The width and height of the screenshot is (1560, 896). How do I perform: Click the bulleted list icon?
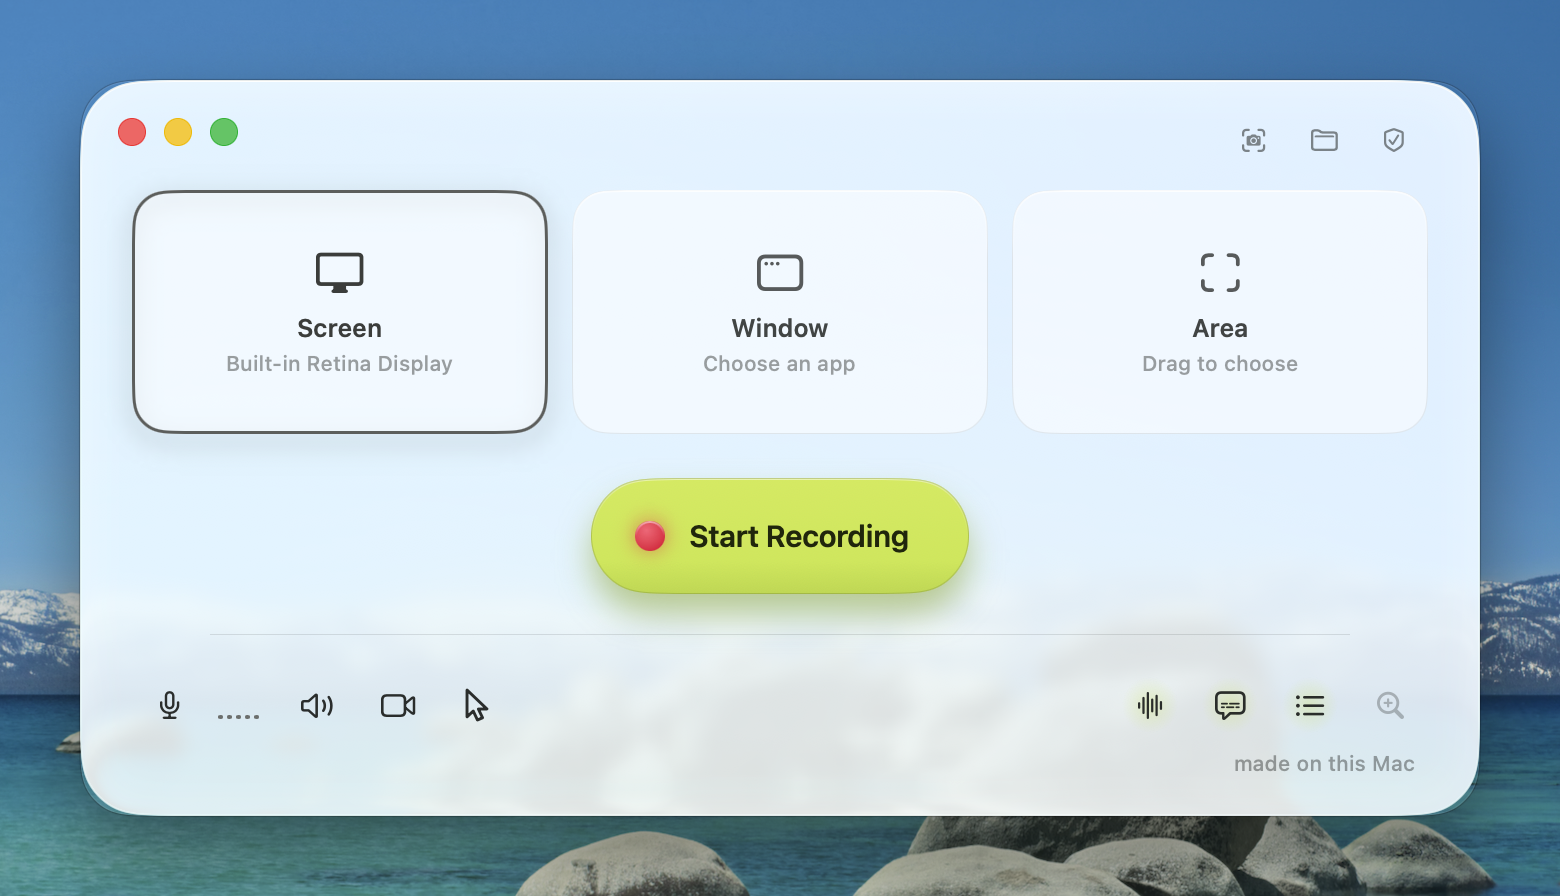1310,706
